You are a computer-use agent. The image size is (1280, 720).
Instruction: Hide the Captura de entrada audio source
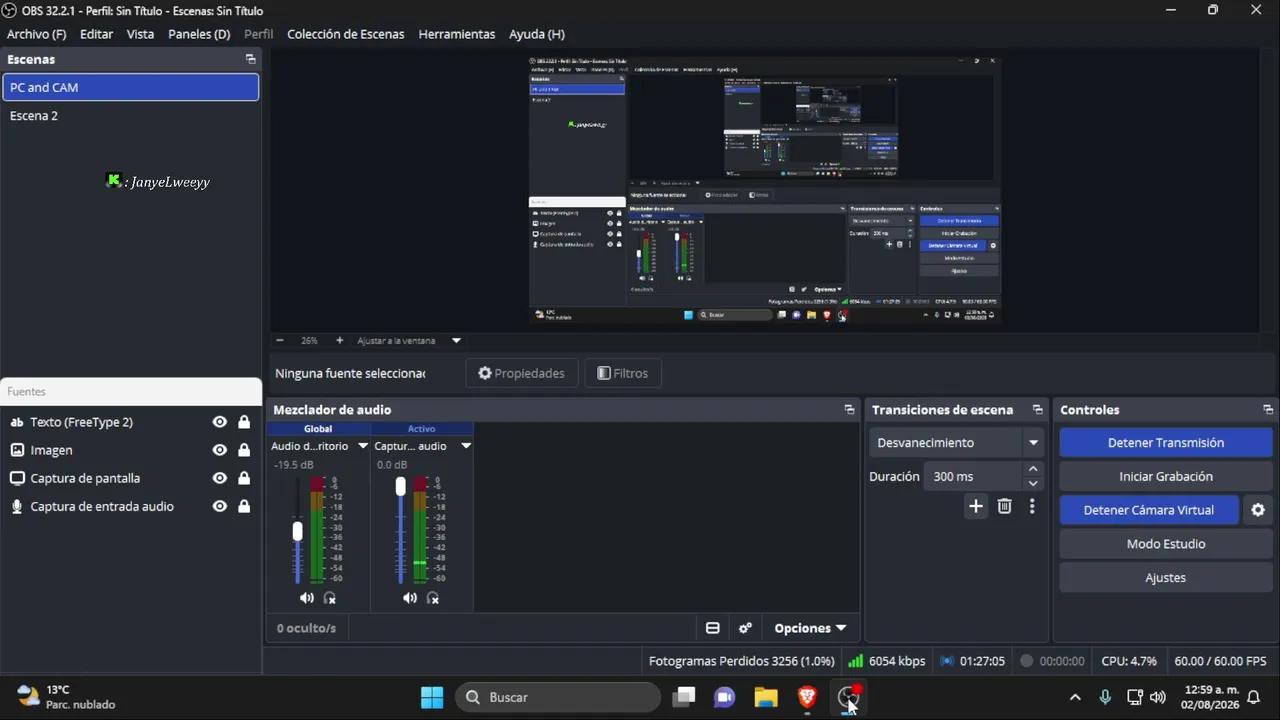pyautogui.click(x=220, y=506)
